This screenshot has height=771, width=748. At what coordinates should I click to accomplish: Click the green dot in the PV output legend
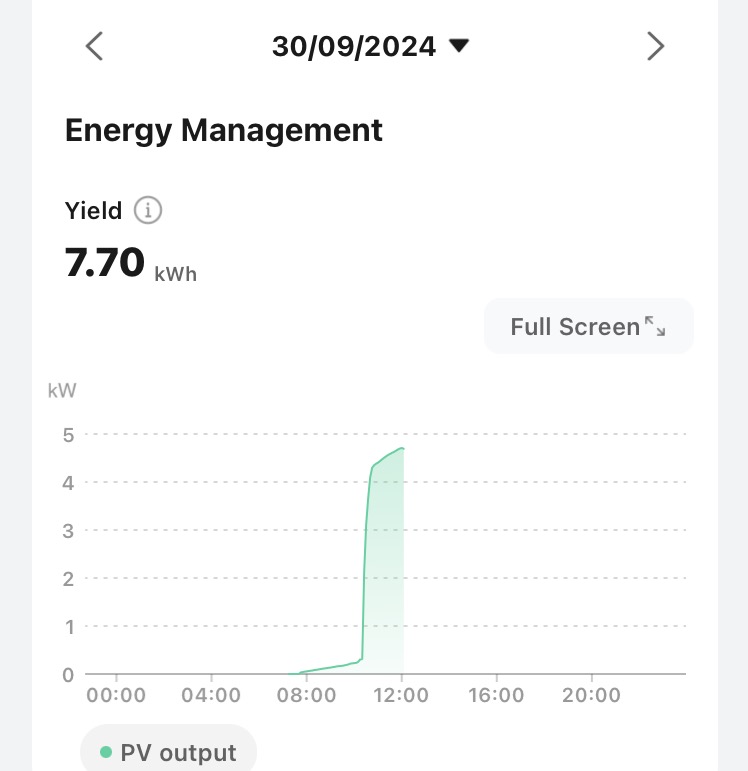106,752
